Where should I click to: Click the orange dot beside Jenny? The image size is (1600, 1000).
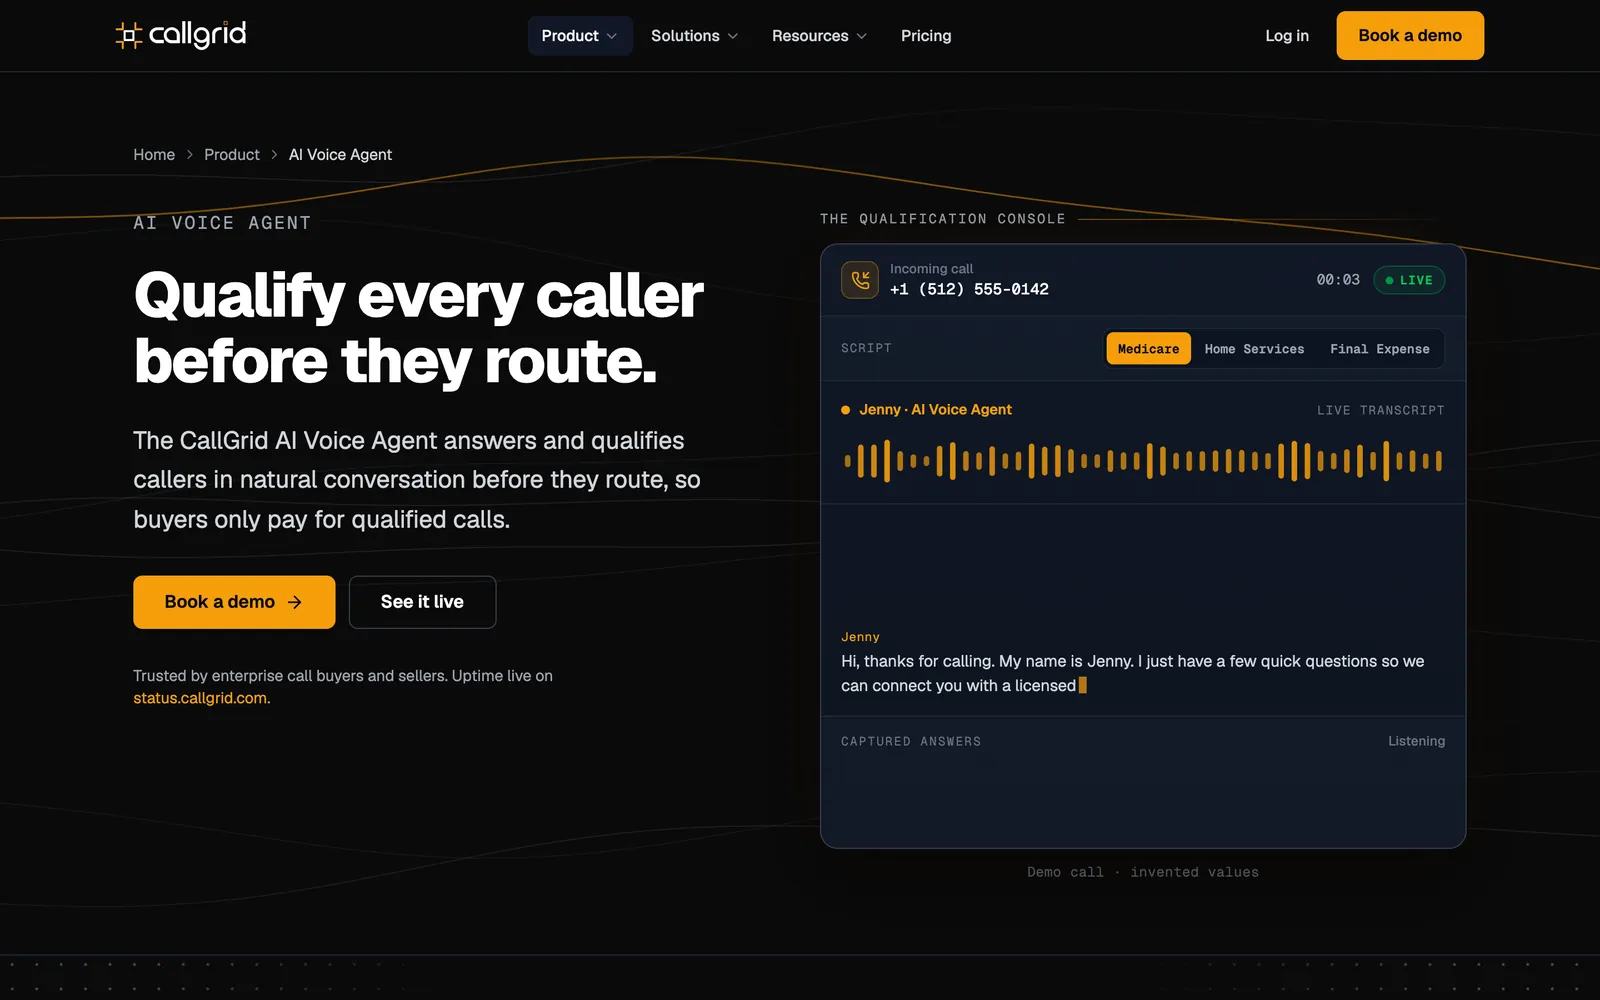846,410
